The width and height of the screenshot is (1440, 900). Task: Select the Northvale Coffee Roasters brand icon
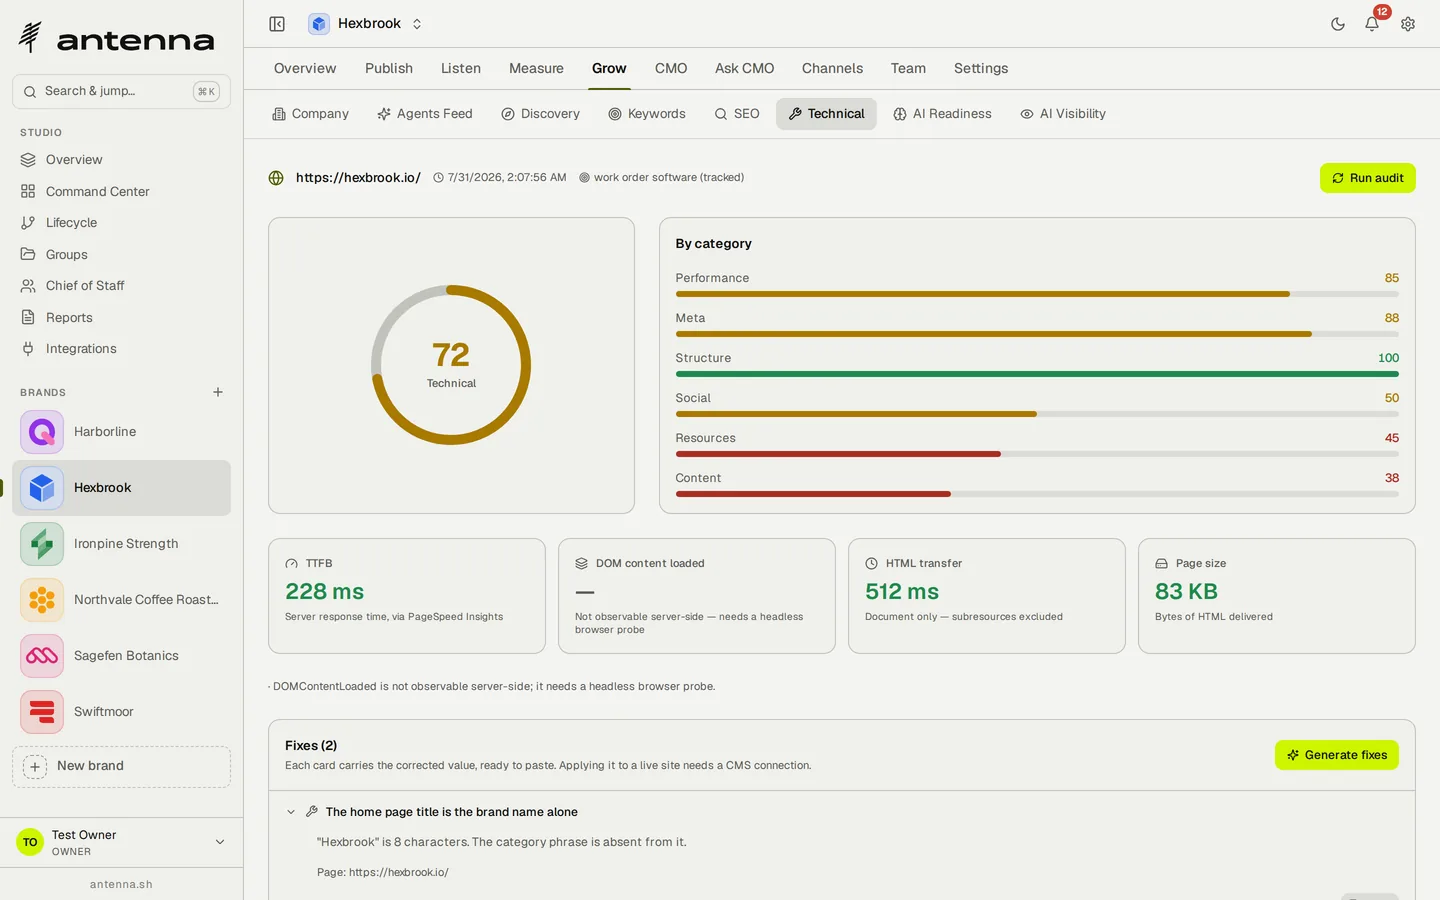coord(42,600)
